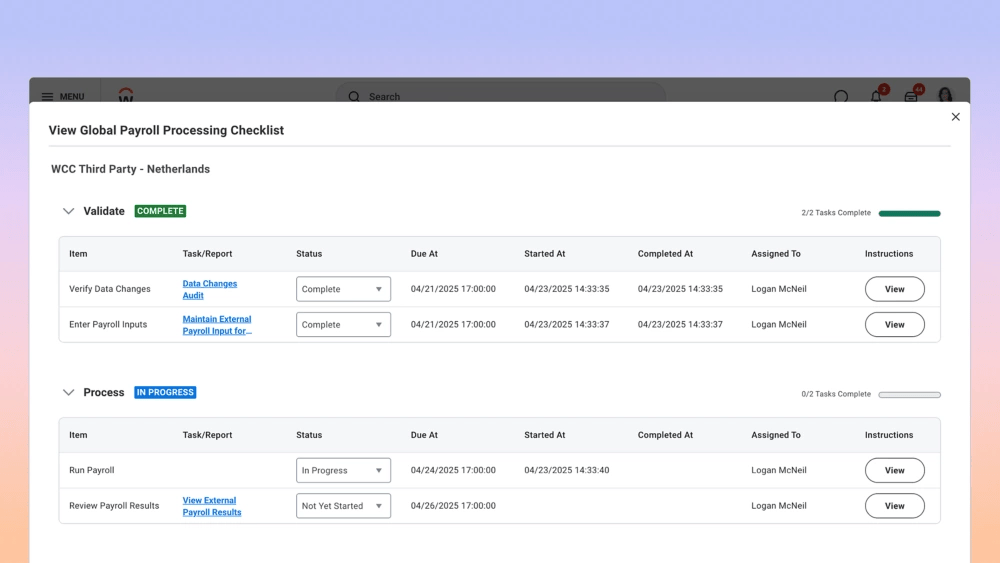Click 'View Global Payroll Processing Checklist' title

point(166,130)
